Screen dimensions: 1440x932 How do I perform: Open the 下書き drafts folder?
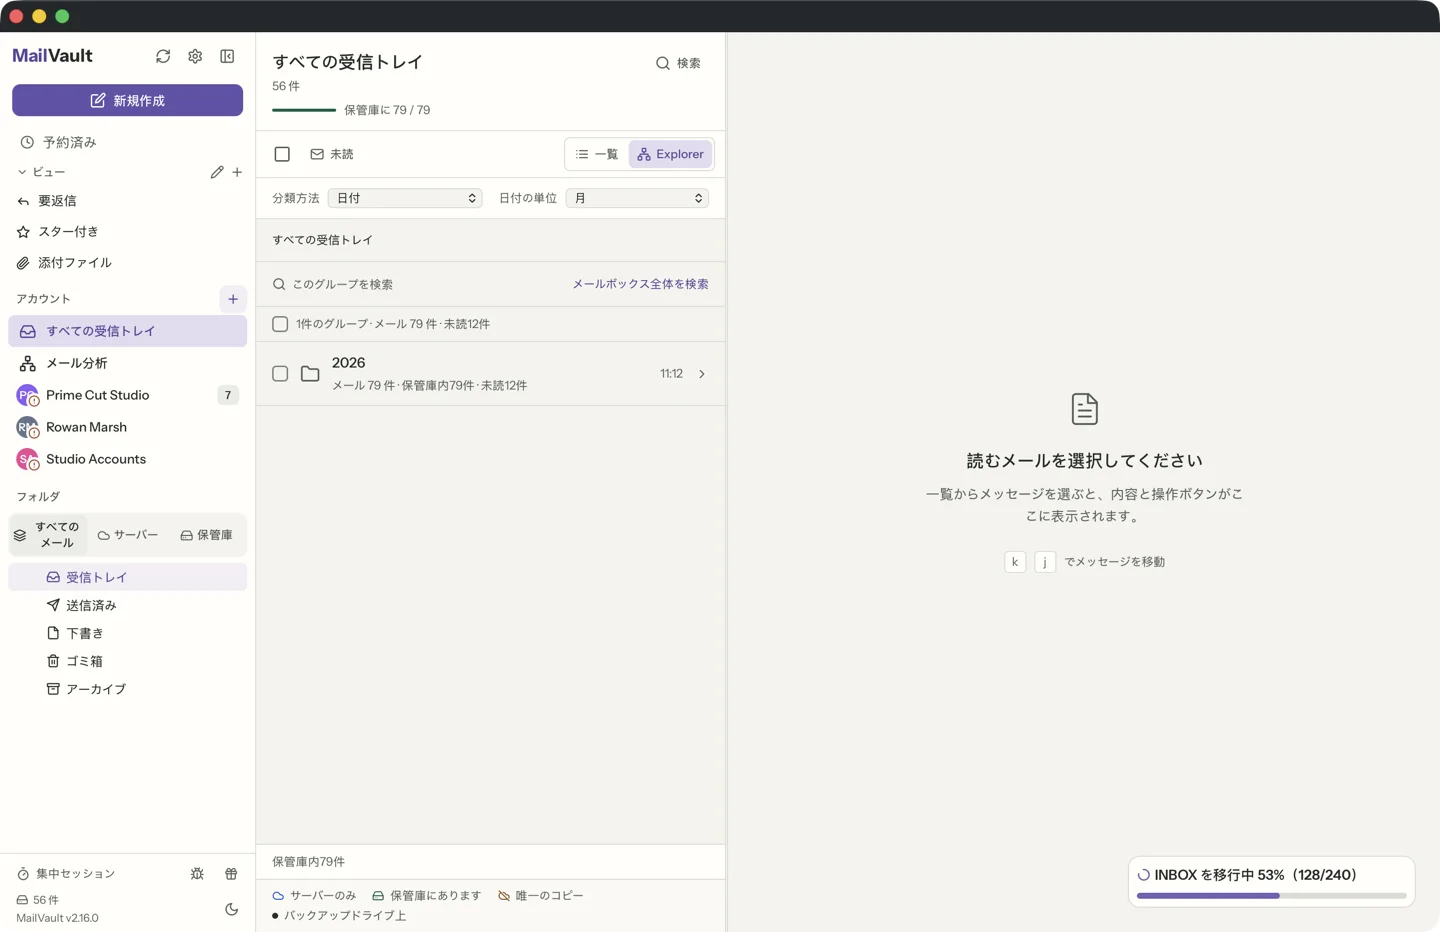(127, 633)
